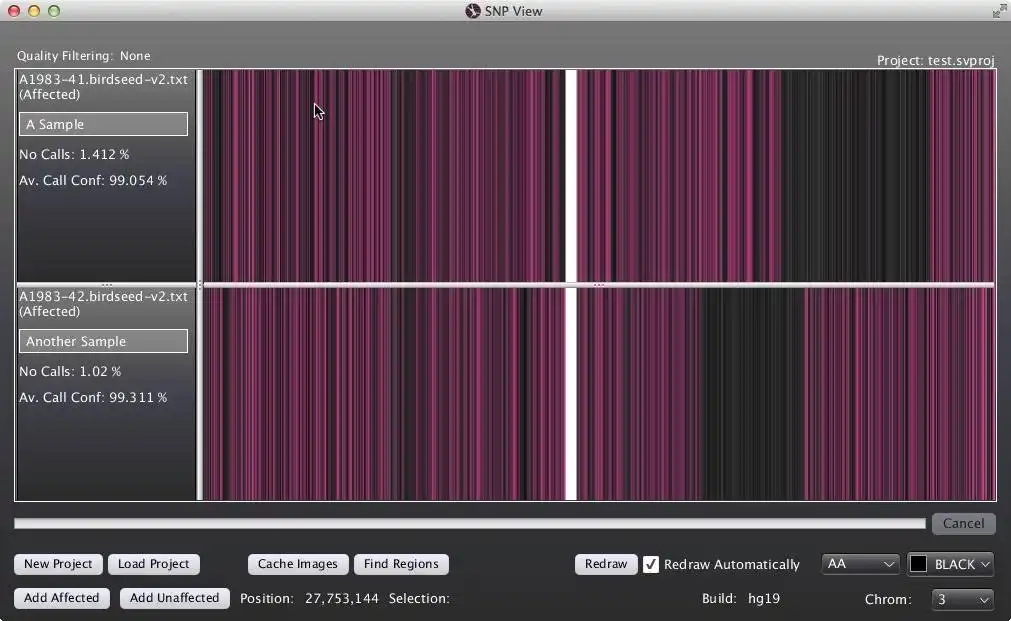Open the AA genotype dropdown

[x=861, y=564]
